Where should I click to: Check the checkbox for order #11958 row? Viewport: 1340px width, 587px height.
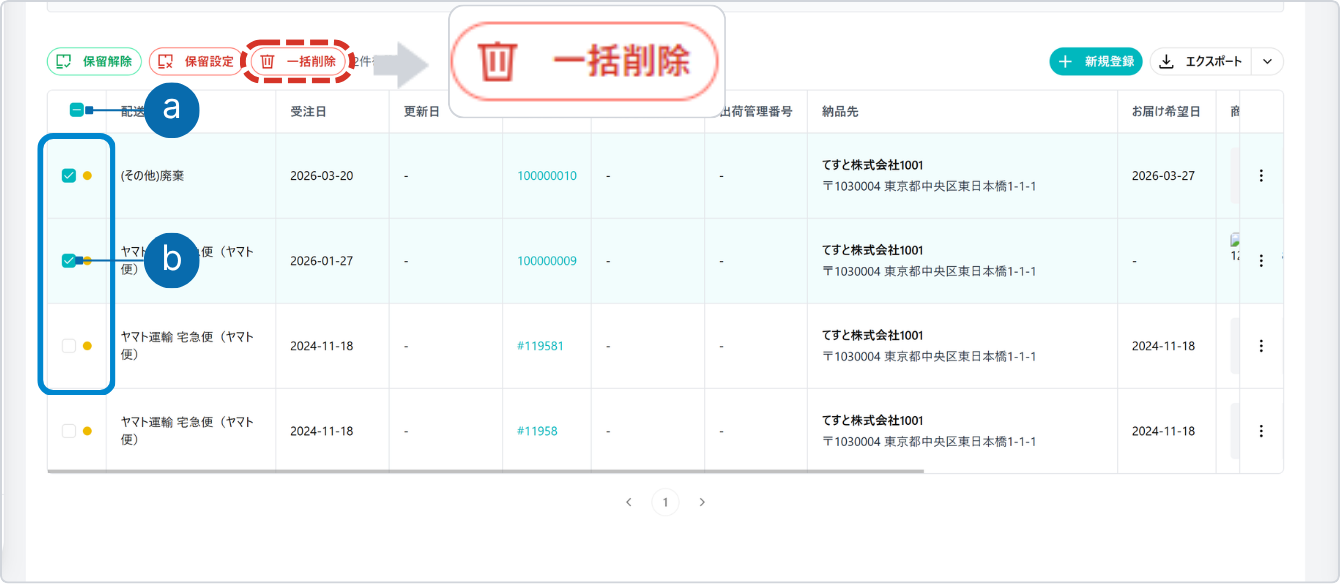69,431
